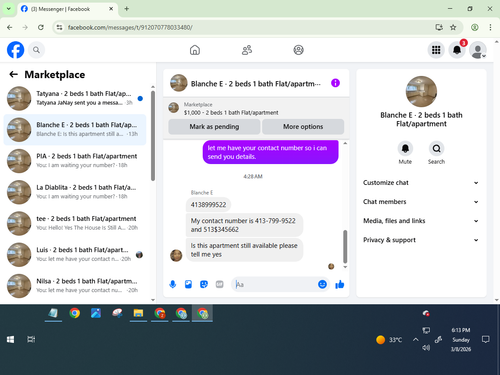The width and height of the screenshot is (500, 375).
Task: Open the Windows Start menu
Action: (10, 339)
